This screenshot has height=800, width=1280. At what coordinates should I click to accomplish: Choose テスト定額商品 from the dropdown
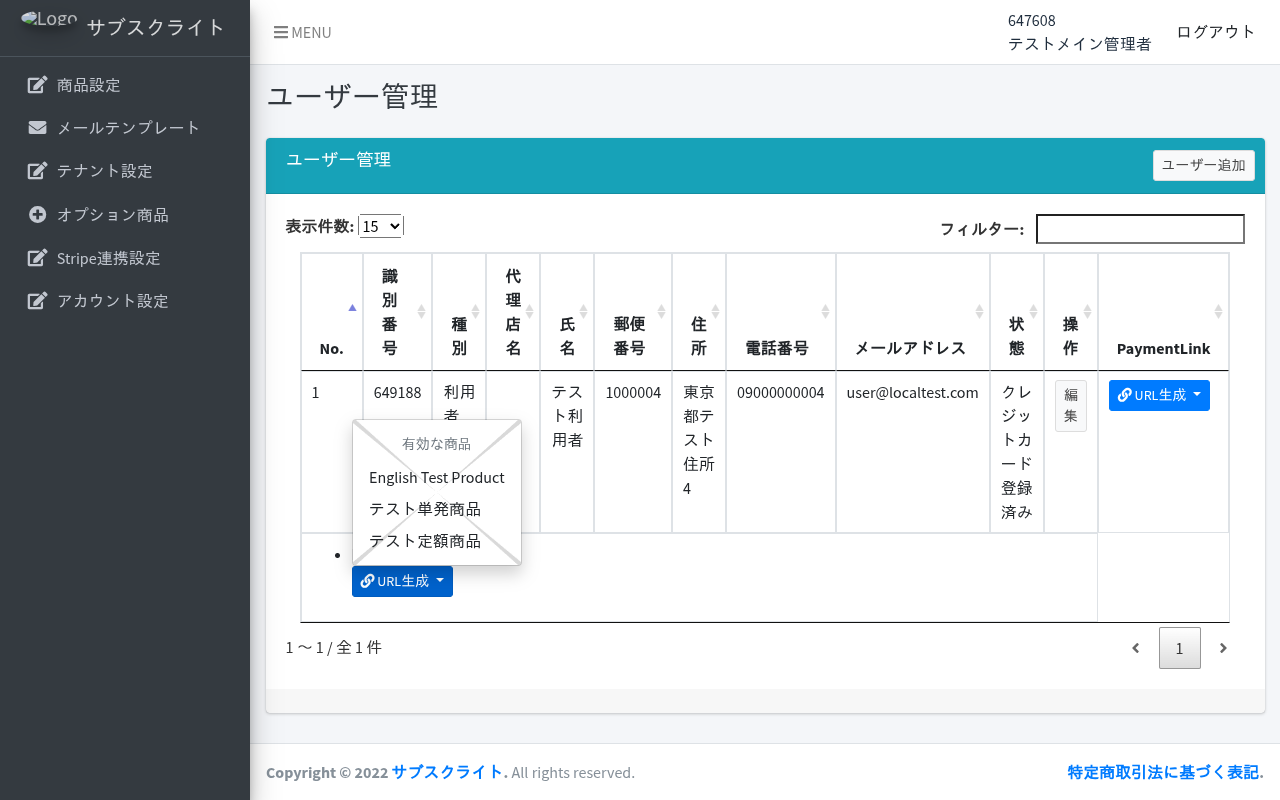coord(425,541)
